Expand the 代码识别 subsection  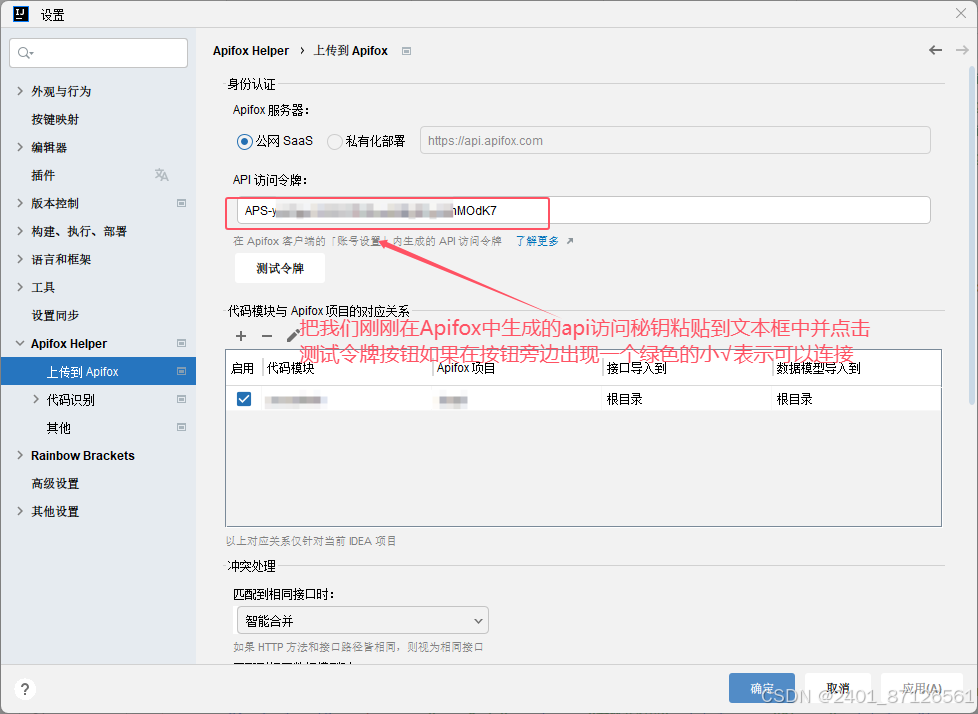(x=36, y=399)
